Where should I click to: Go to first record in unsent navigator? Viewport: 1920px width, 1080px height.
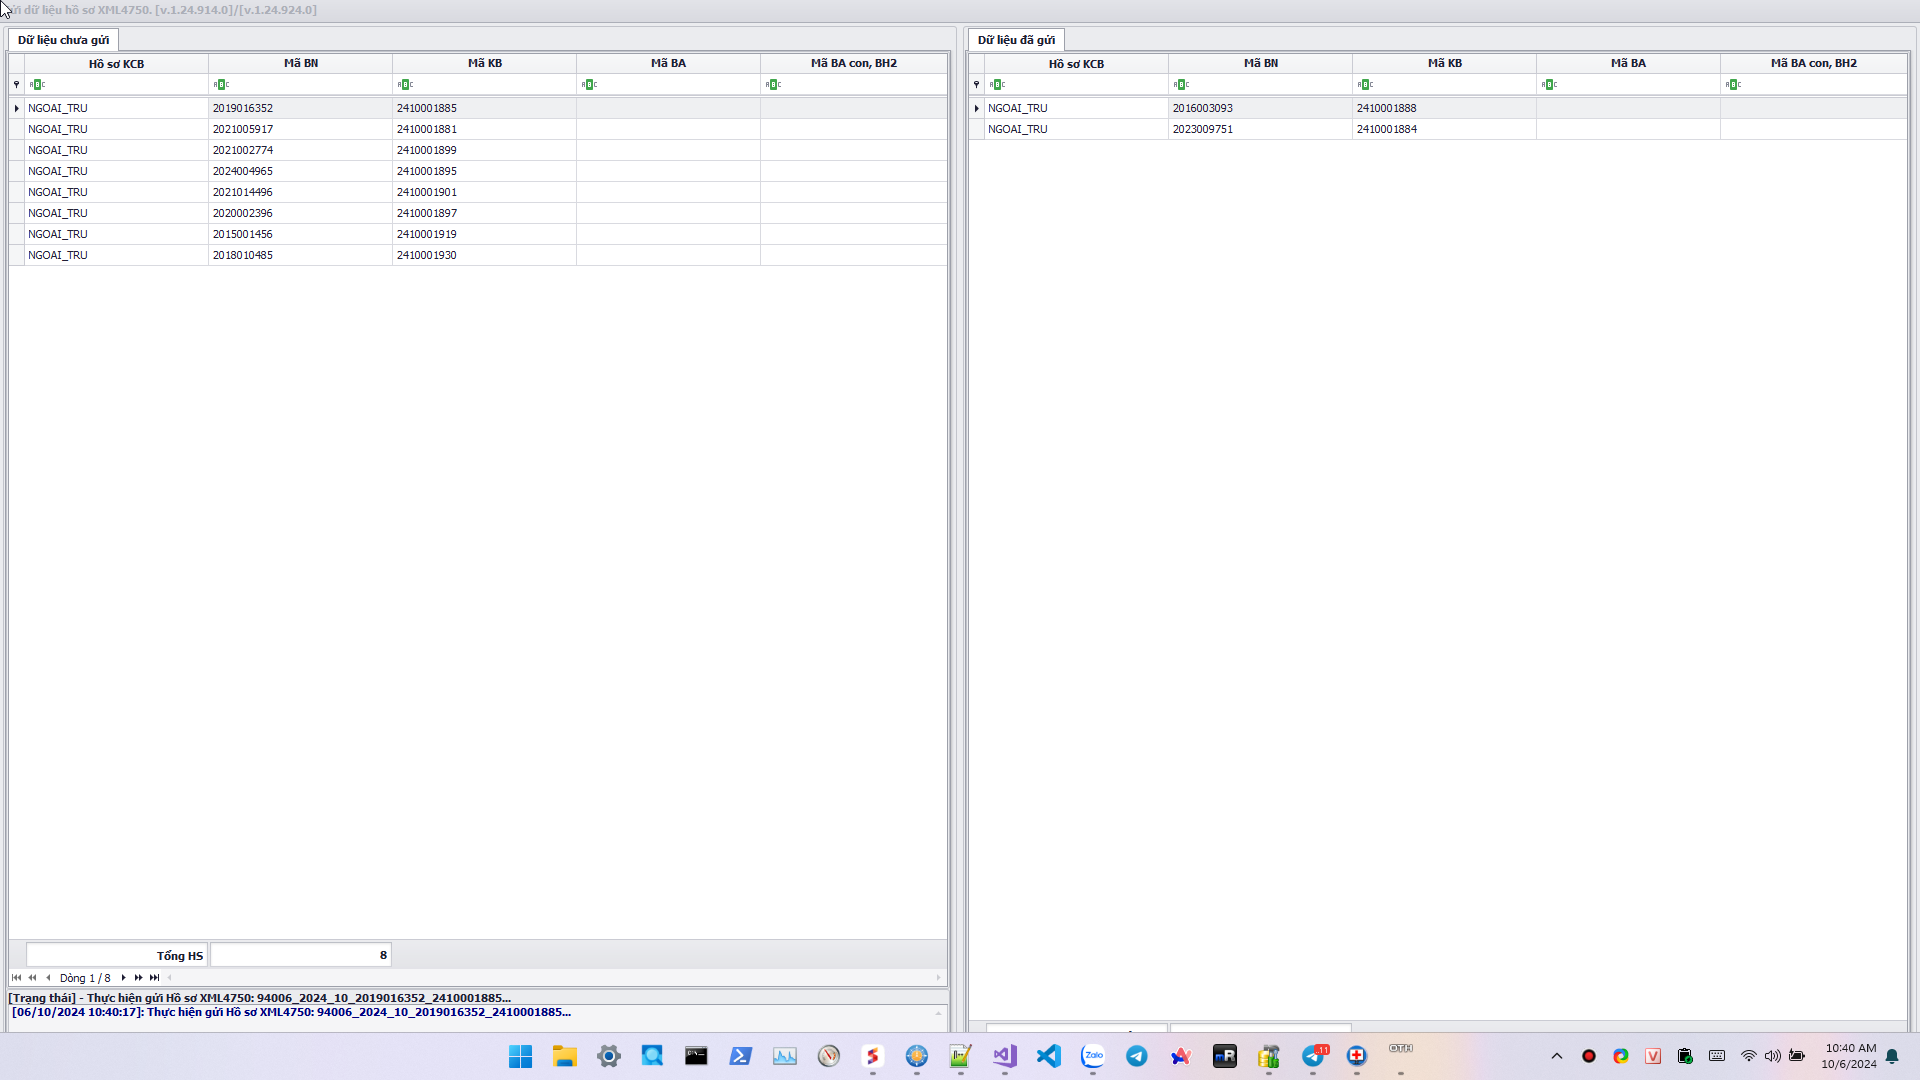[16, 978]
